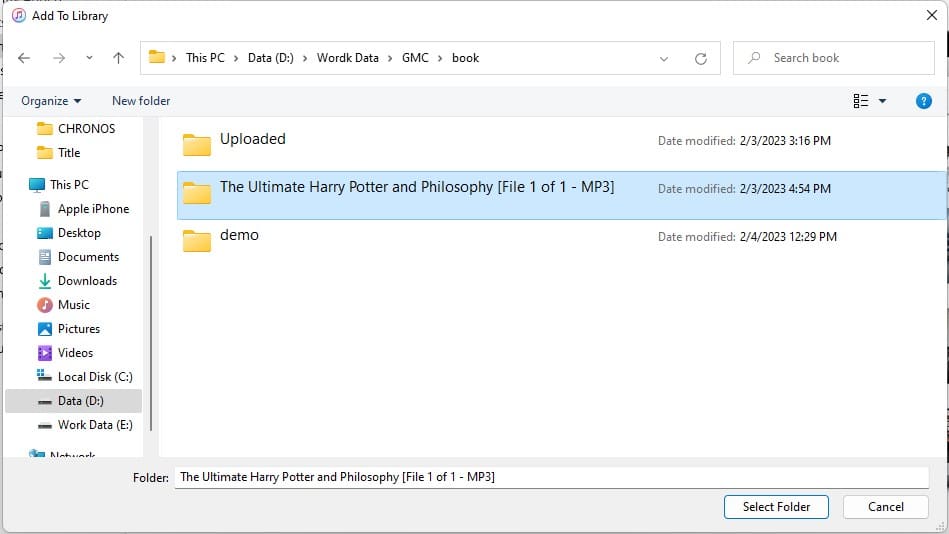Viewport: 949px width, 534px height.
Task: Click Data (D:) in the address path
Action: coord(271,58)
